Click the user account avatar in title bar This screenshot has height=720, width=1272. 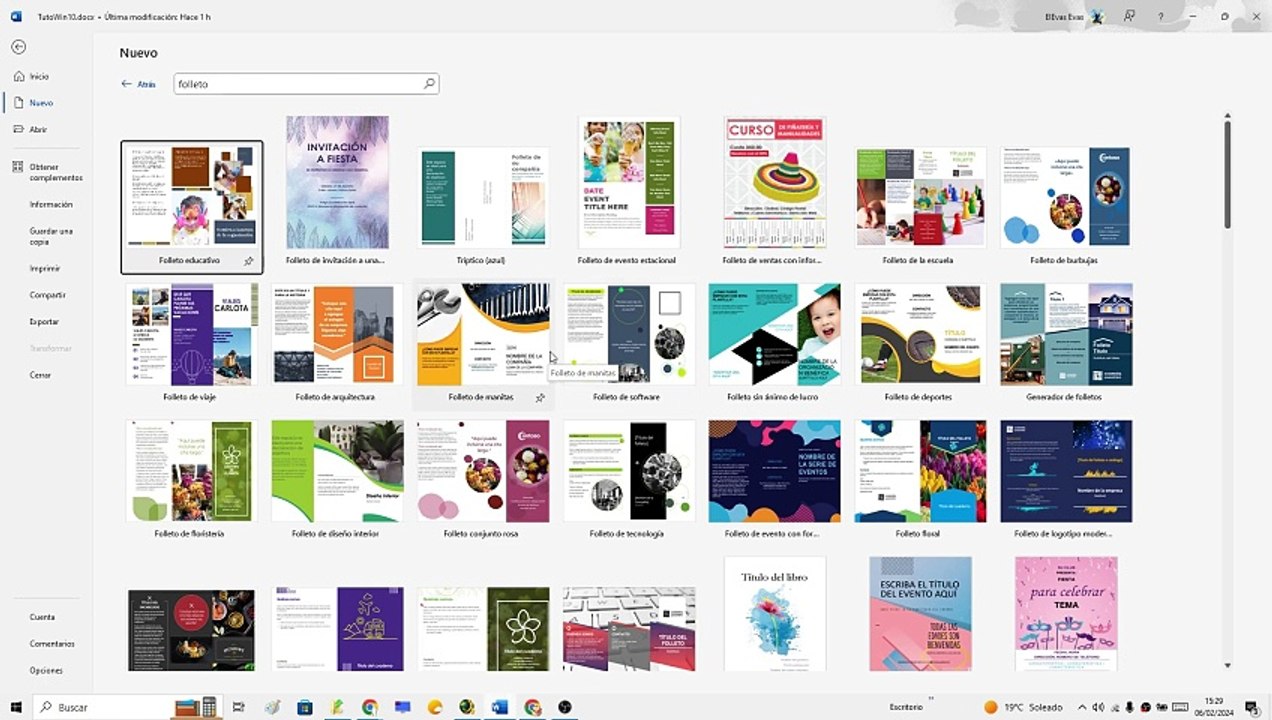click(x=1096, y=16)
